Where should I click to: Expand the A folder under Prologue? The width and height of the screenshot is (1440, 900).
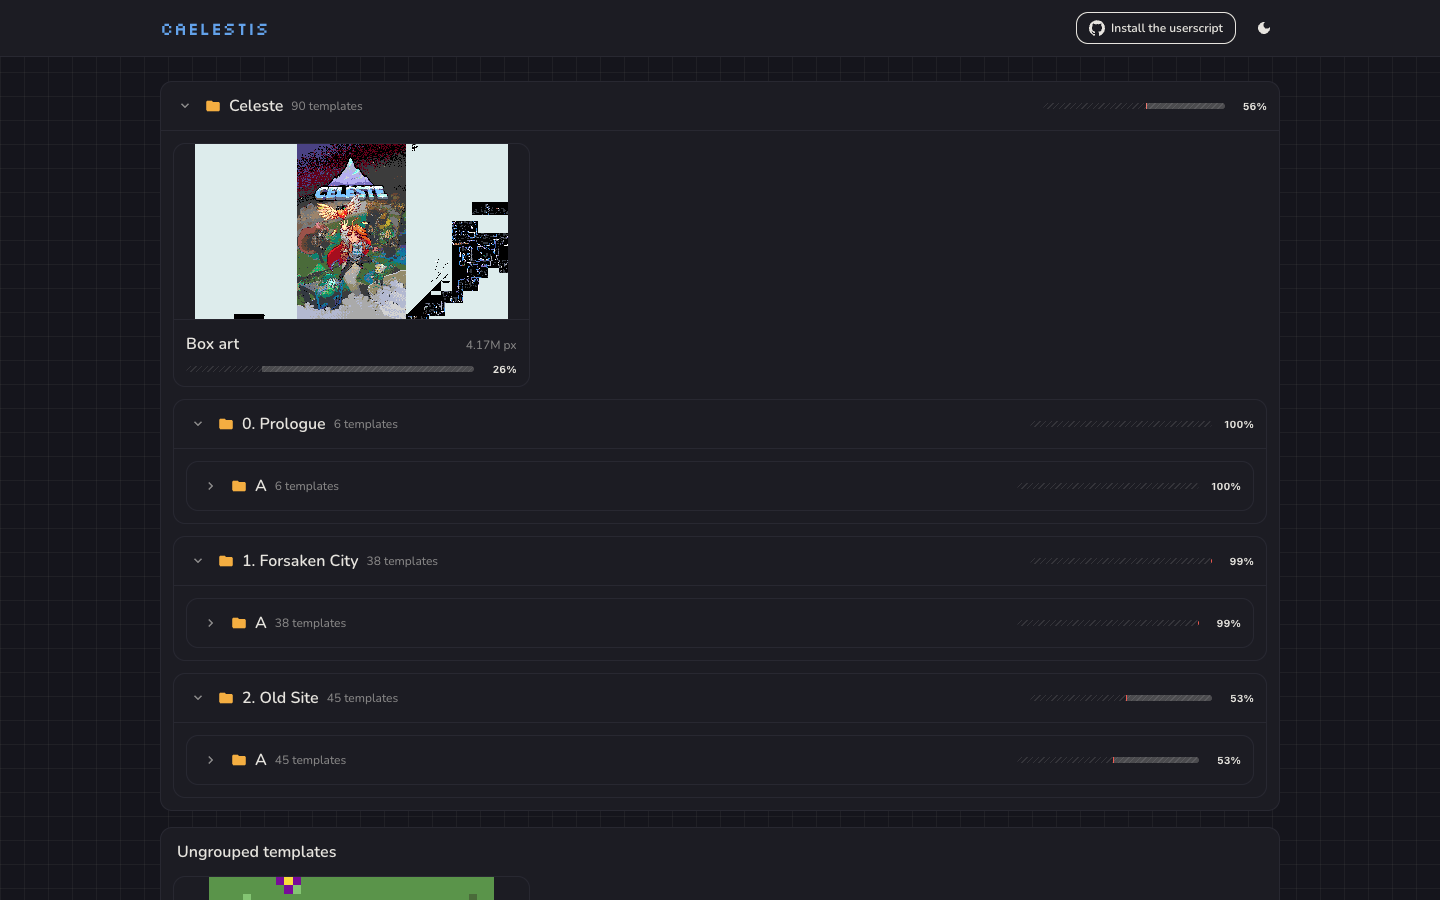click(x=211, y=486)
